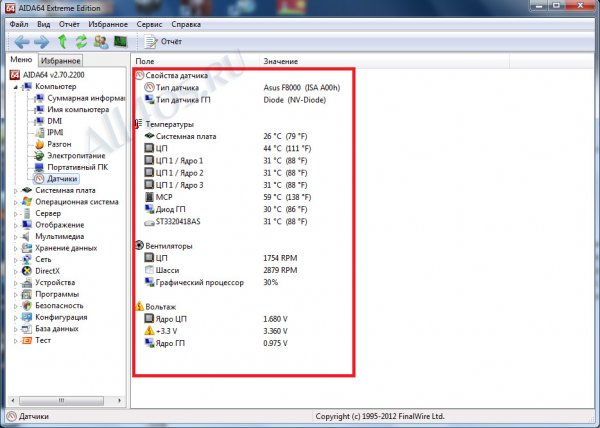Generate report via Отчёт toolbar button
600x428 pixels.
click(163, 42)
